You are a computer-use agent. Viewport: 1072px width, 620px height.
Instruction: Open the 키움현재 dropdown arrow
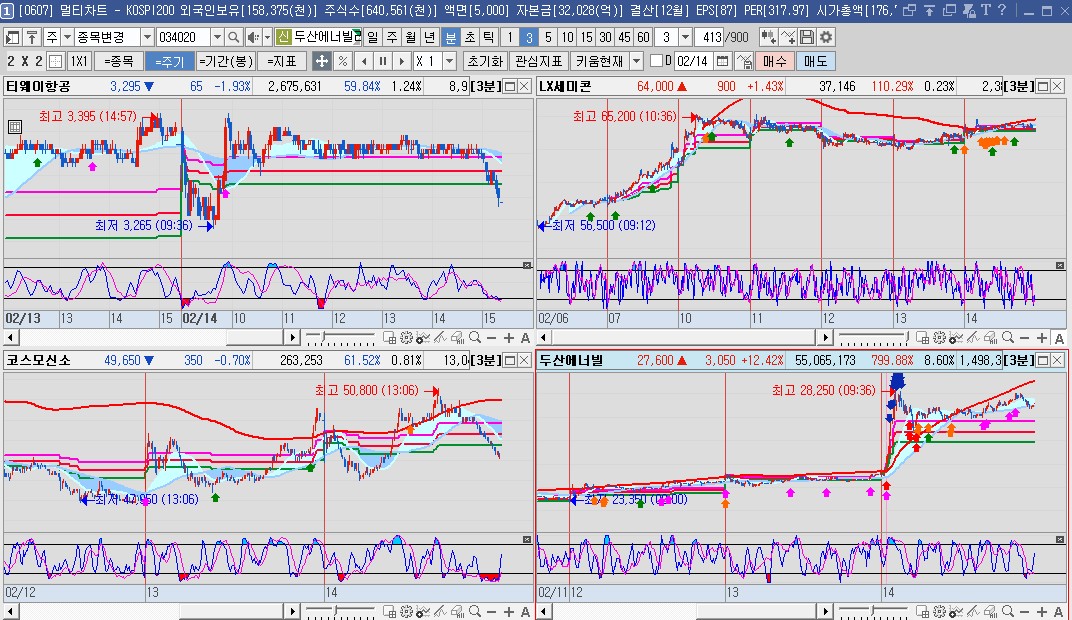(636, 61)
